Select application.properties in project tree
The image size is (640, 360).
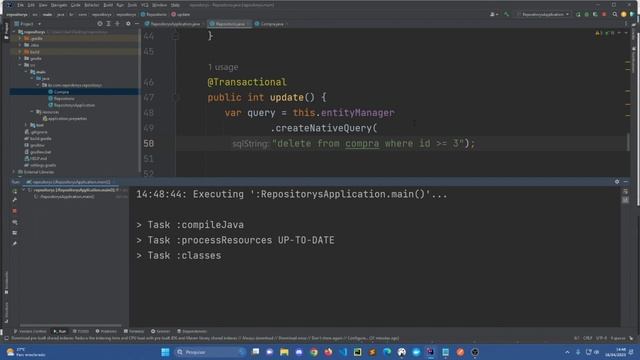coord(65,118)
